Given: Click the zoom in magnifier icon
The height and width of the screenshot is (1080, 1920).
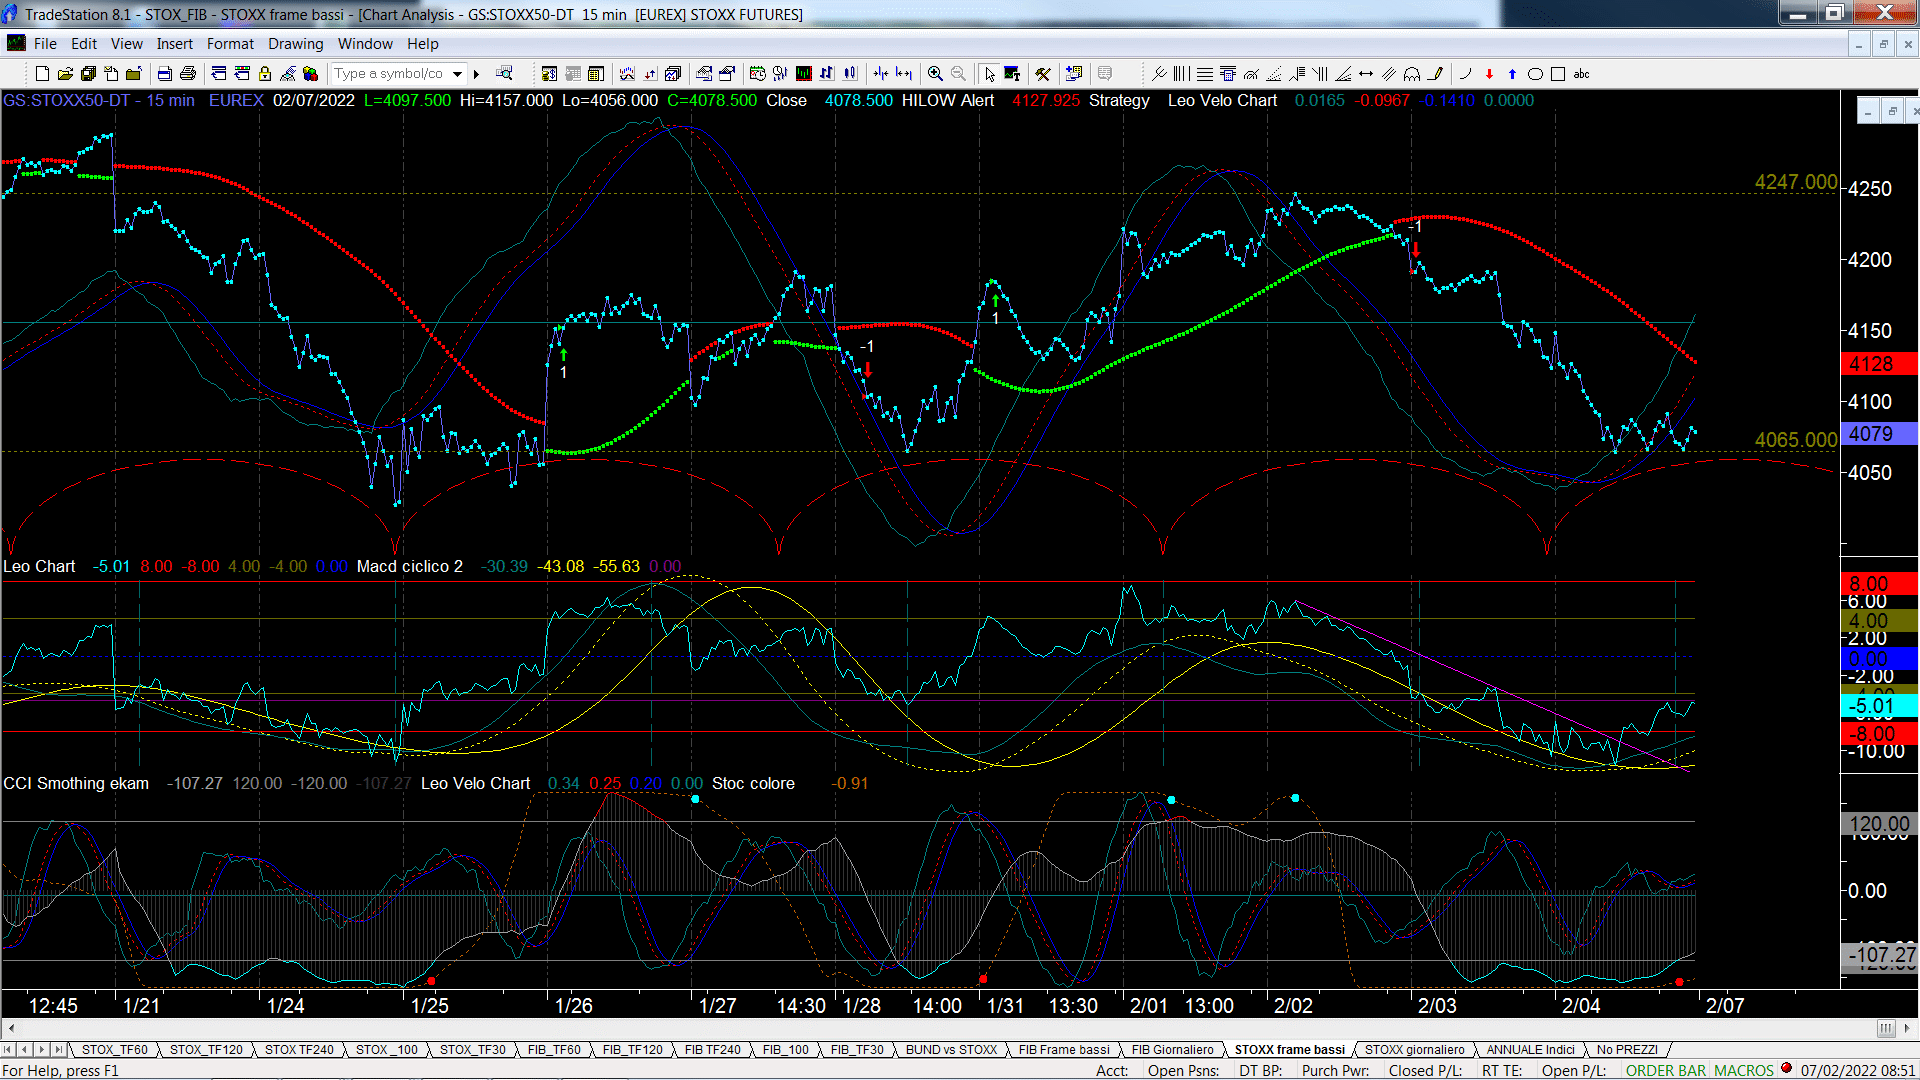Looking at the screenshot, I should click(x=935, y=74).
